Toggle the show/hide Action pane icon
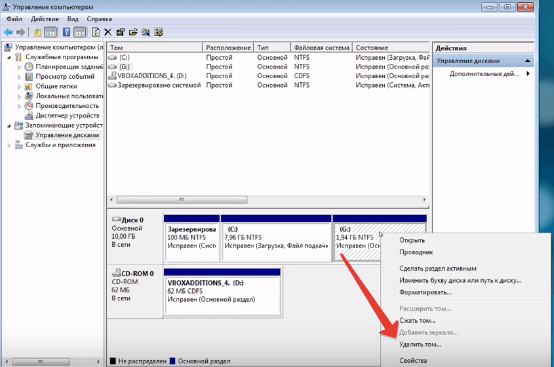The height and width of the screenshot is (367, 554). click(x=79, y=32)
